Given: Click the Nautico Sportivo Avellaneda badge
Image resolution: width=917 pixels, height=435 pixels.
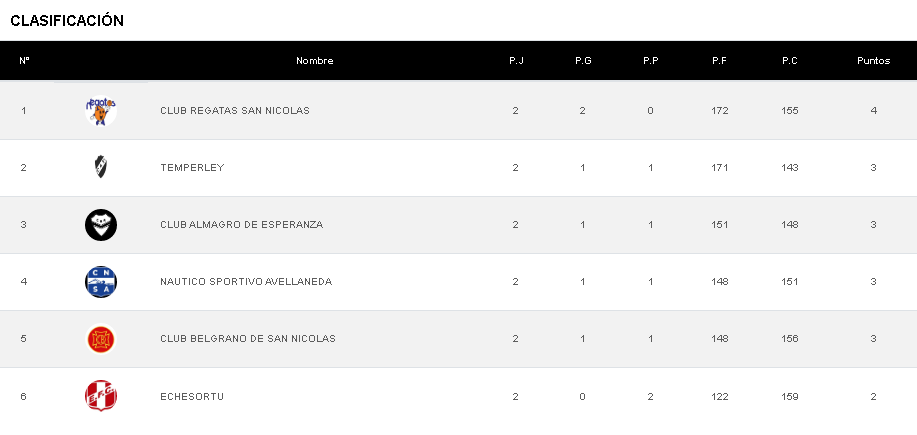Looking at the screenshot, I should click(101, 282).
